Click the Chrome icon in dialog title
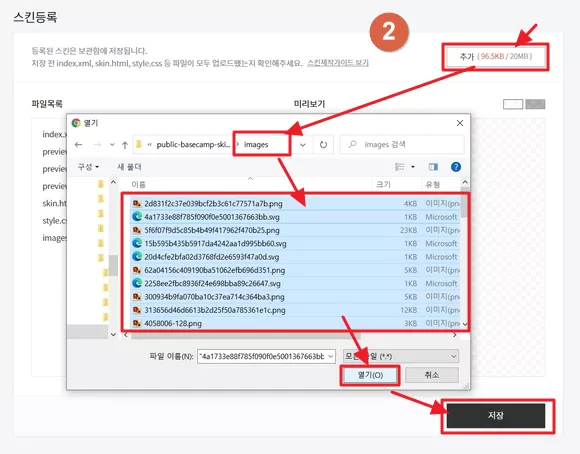Image resolution: width=580 pixels, height=454 pixels. pos(76,123)
